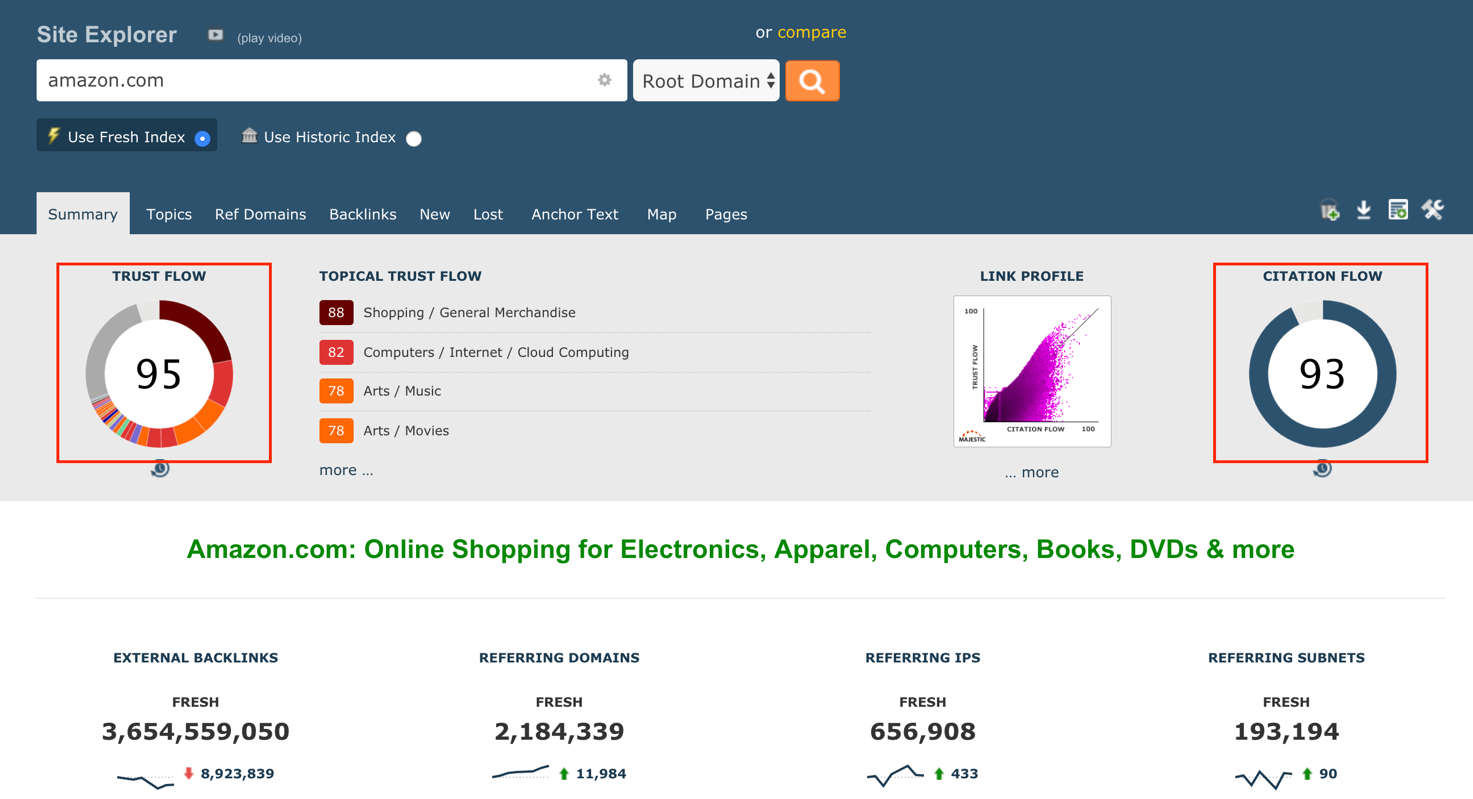Click the add-to-bucket icon

point(1330,210)
